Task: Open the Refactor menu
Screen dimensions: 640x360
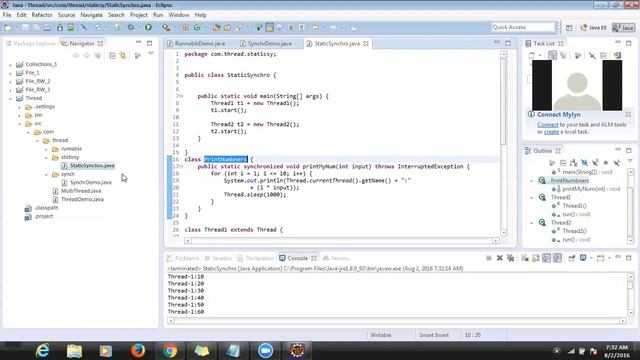Action: [x=42, y=15]
